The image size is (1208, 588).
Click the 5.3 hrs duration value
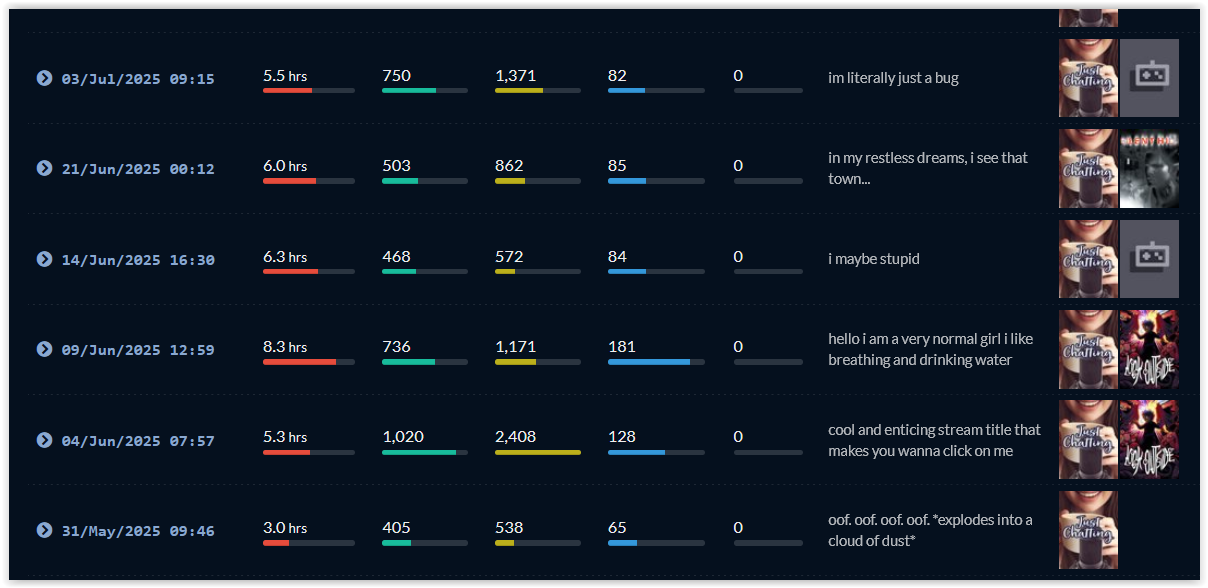click(x=285, y=437)
